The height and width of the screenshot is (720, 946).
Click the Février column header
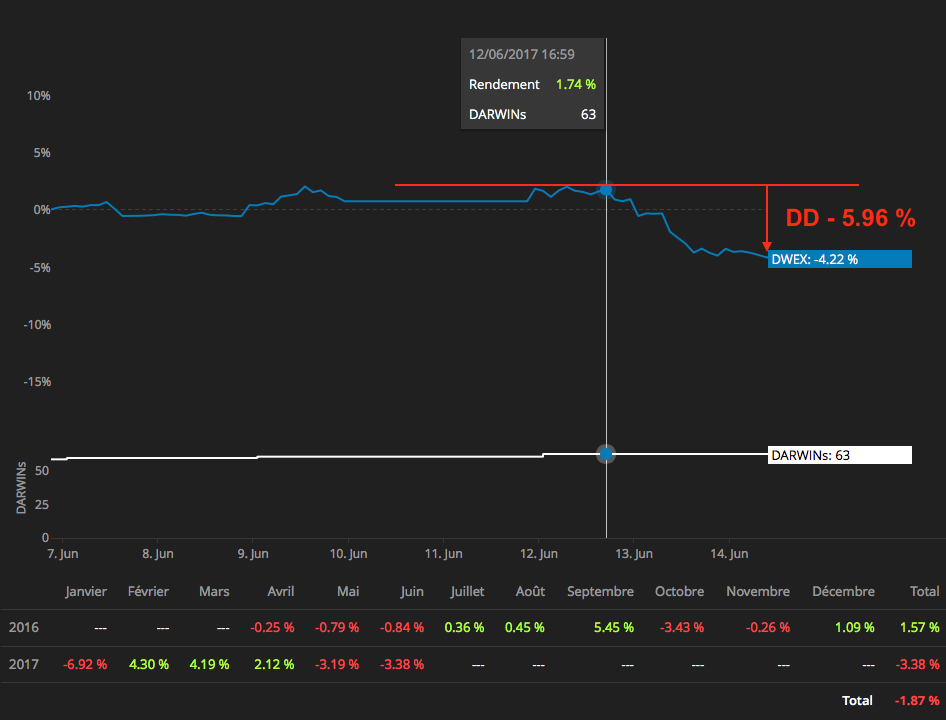pos(148,592)
